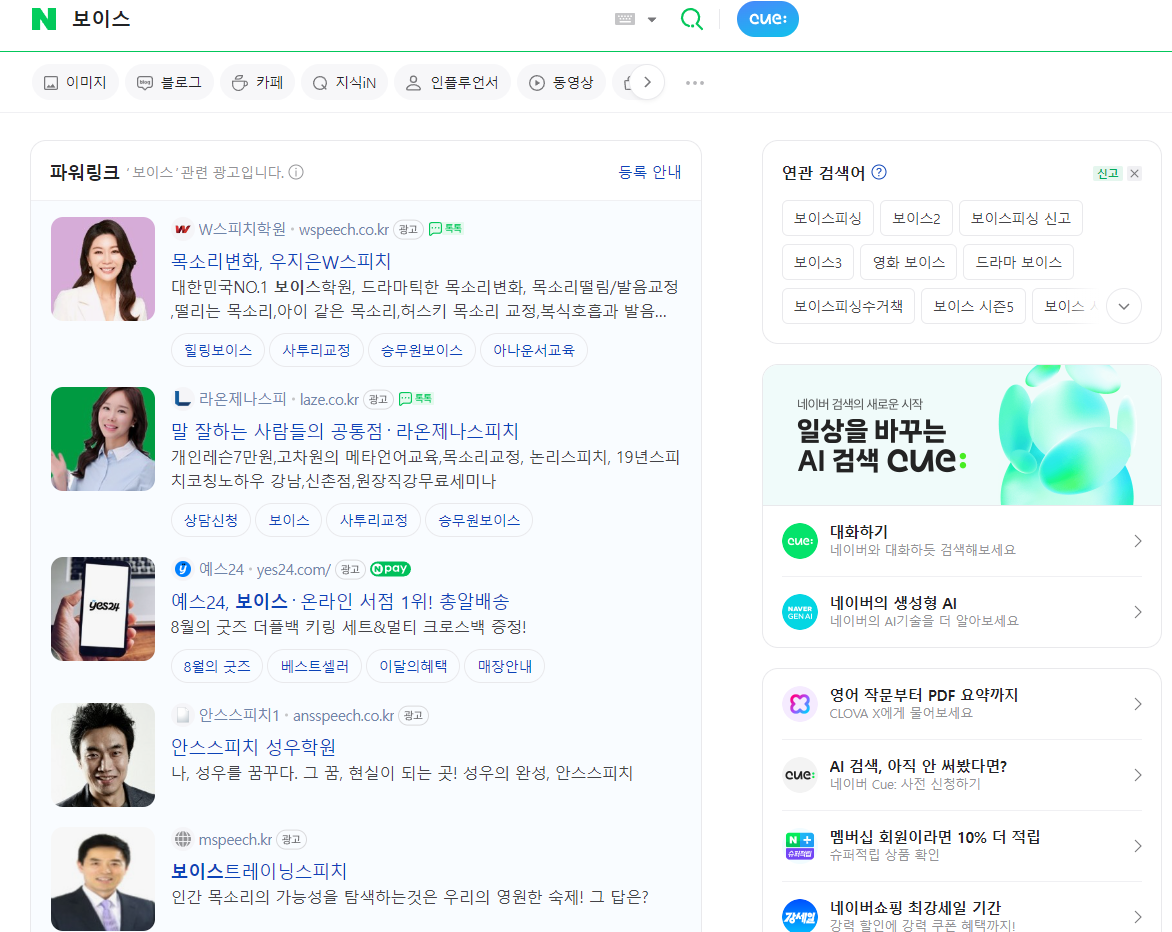The width and height of the screenshot is (1172, 932).
Task: Open the three-dot more options menu
Action: (x=695, y=82)
